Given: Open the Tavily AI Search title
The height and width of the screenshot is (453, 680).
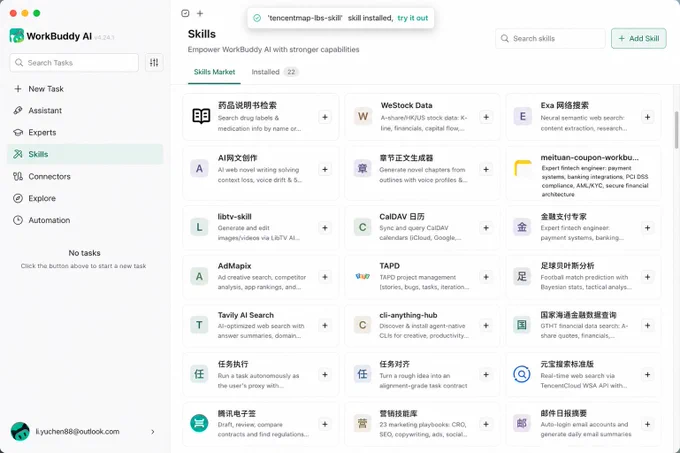Looking at the screenshot, I should click(245, 315).
